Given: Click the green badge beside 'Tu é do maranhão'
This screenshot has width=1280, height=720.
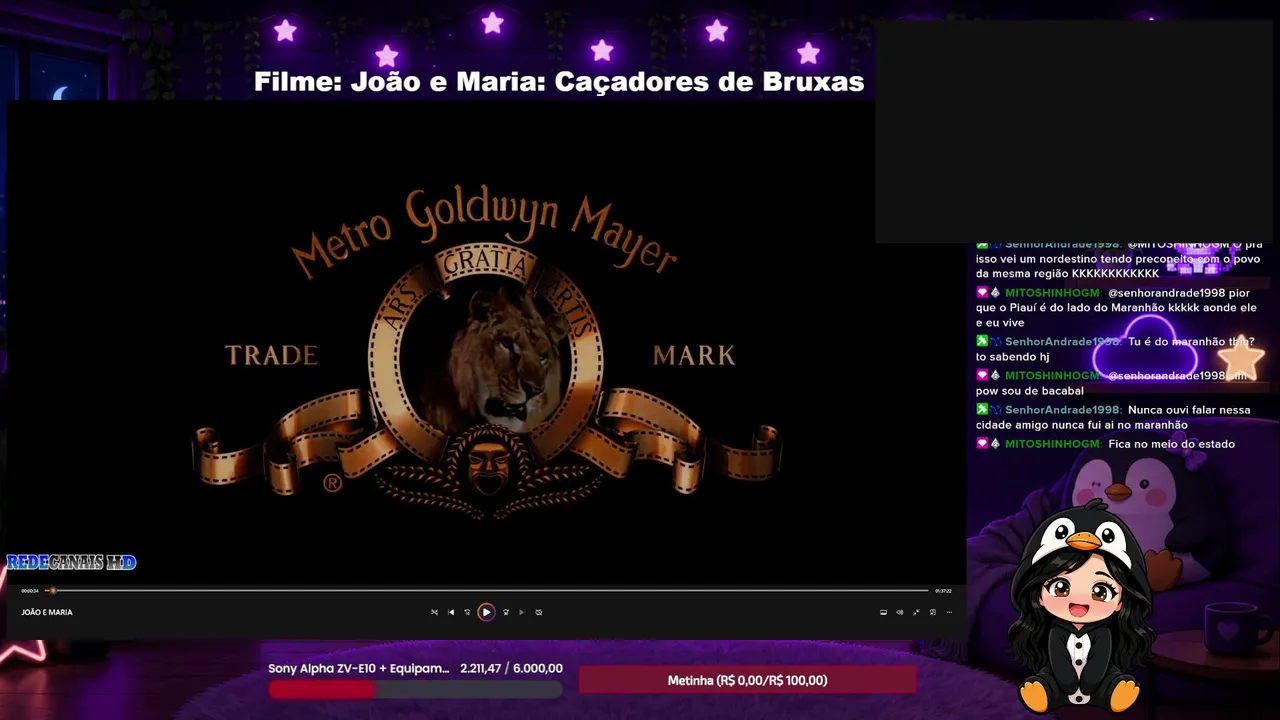Looking at the screenshot, I should (982, 342).
